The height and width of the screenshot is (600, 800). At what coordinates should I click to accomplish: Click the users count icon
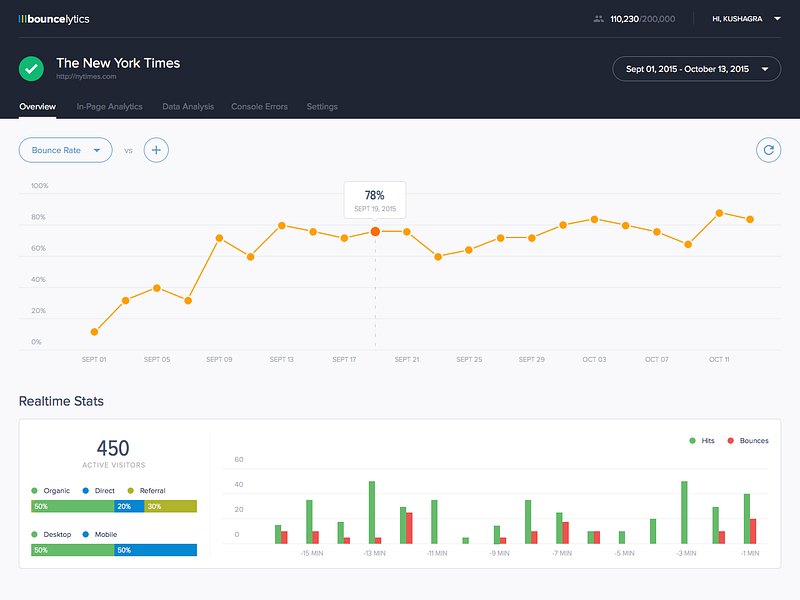coord(598,18)
